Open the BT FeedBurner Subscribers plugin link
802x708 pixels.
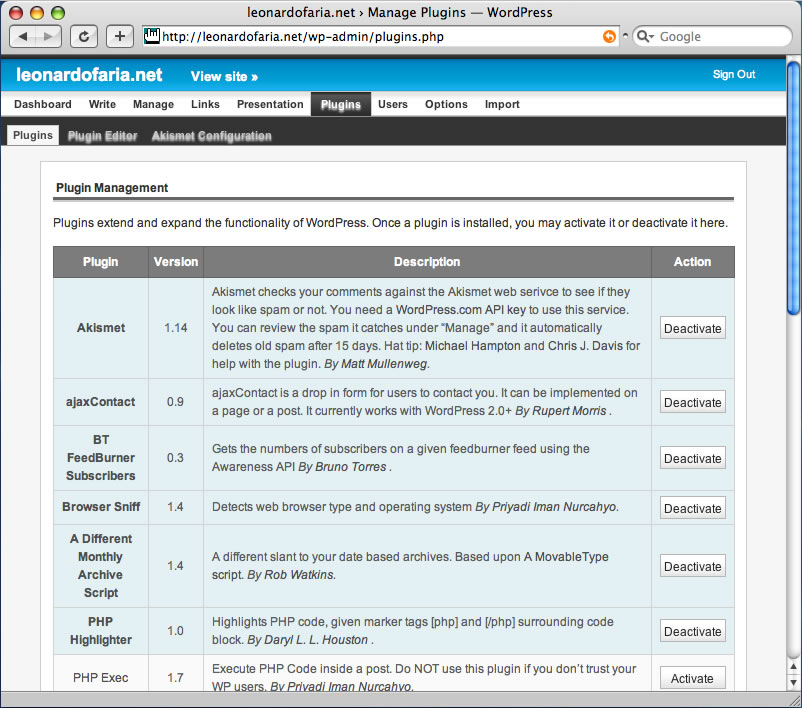[x=101, y=458]
